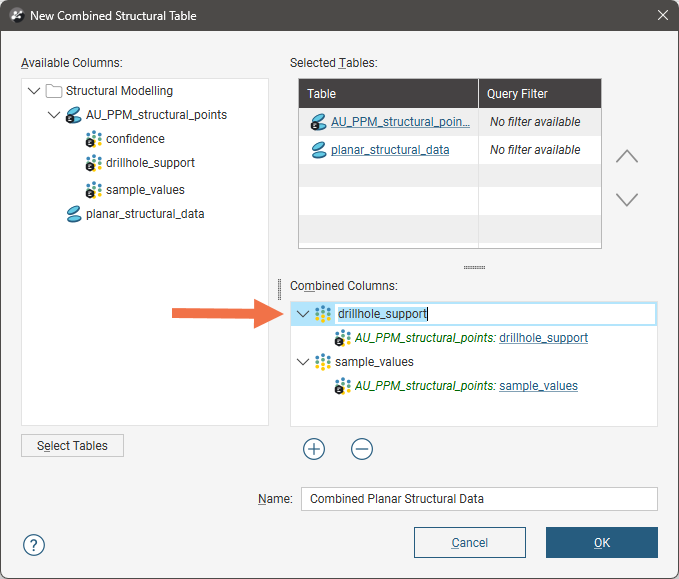Collapse the sample_values combined column
This screenshot has width=679, height=579.
[303, 362]
